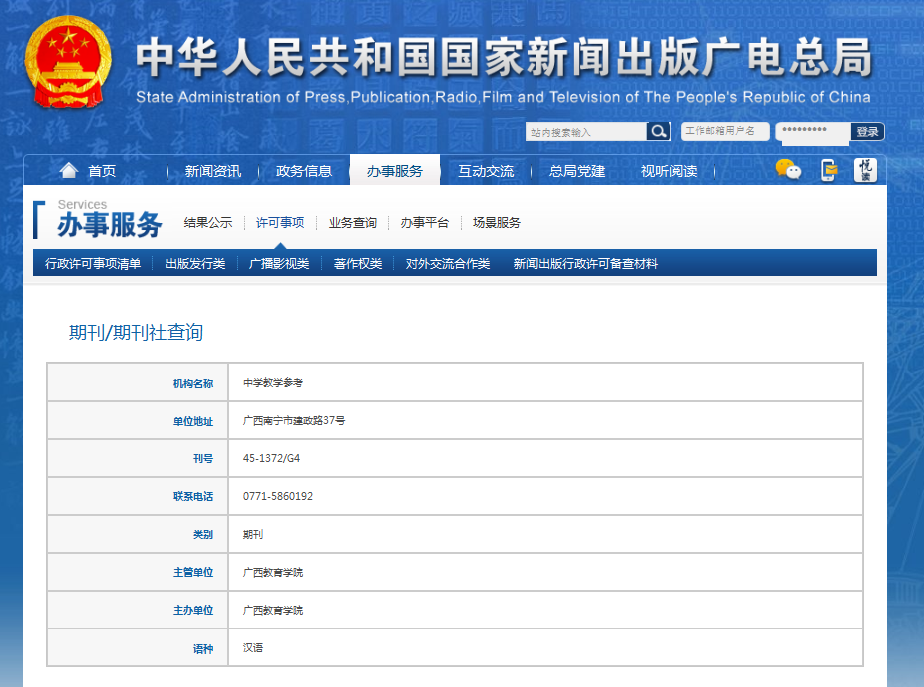The image size is (924, 687).
Task: Click the 主管单位 row label
Action: 193,572
